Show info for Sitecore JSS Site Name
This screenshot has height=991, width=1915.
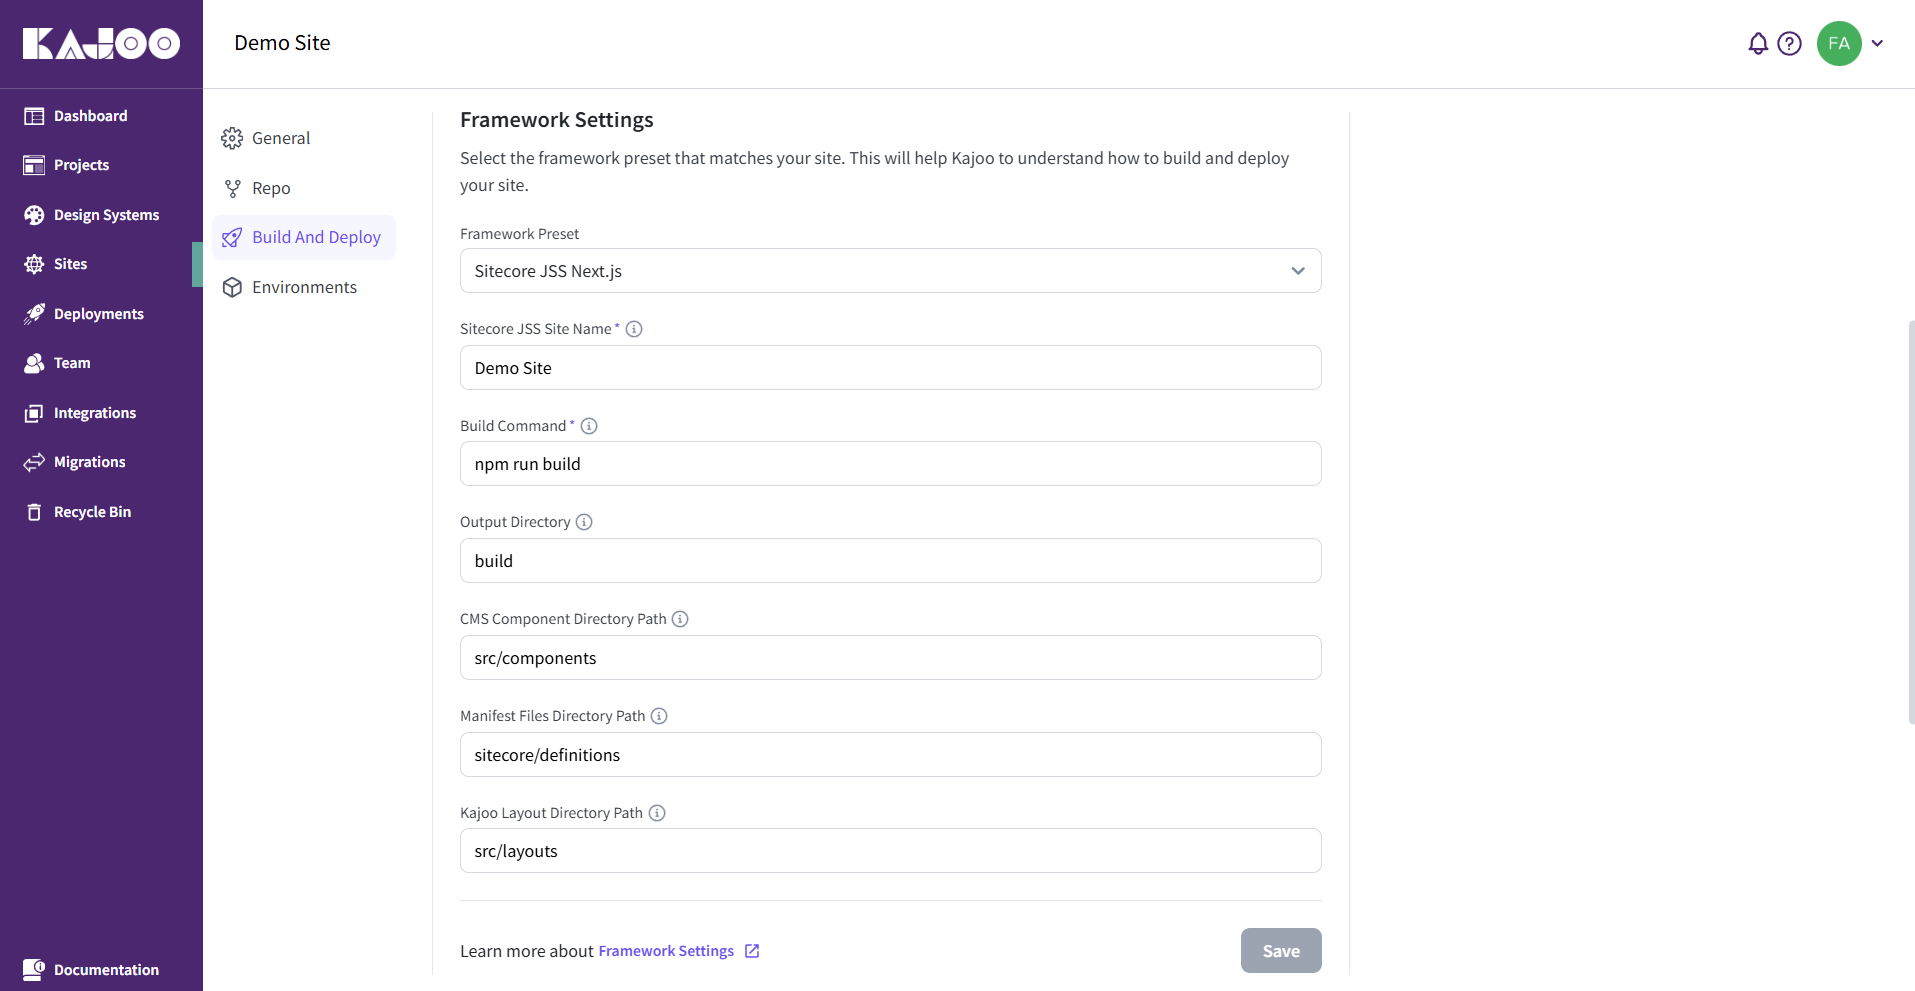[x=634, y=329]
